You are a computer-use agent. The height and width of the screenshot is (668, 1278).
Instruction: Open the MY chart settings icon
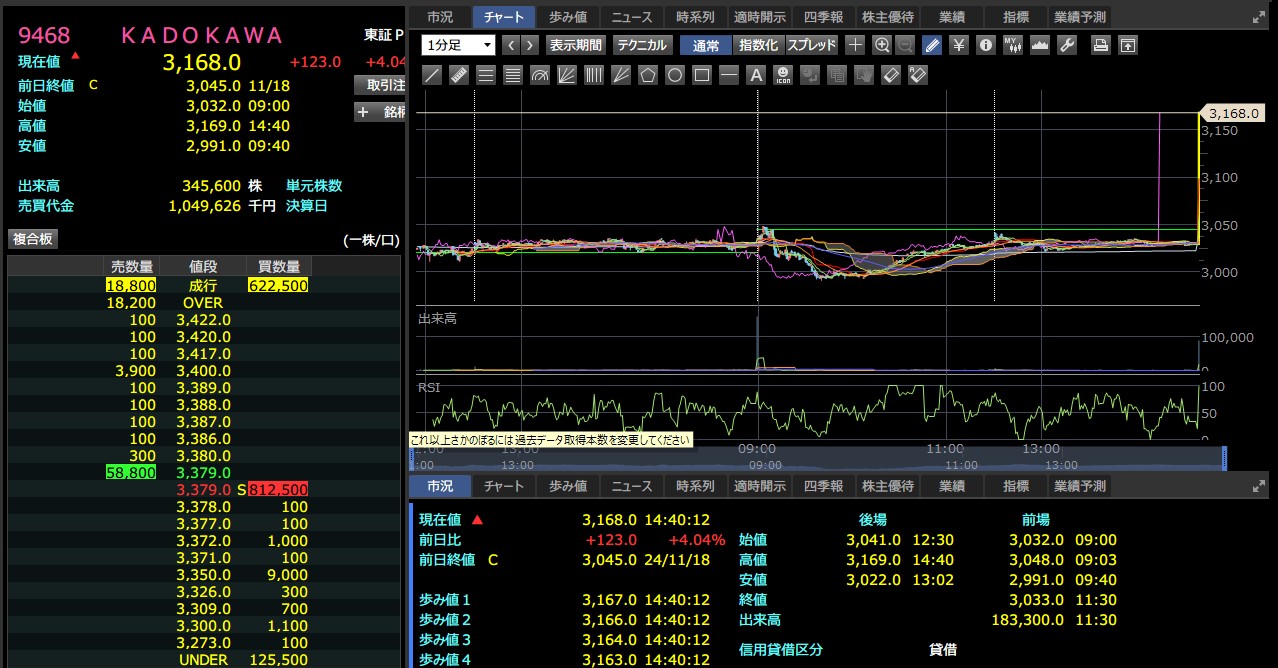coord(1013,45)
